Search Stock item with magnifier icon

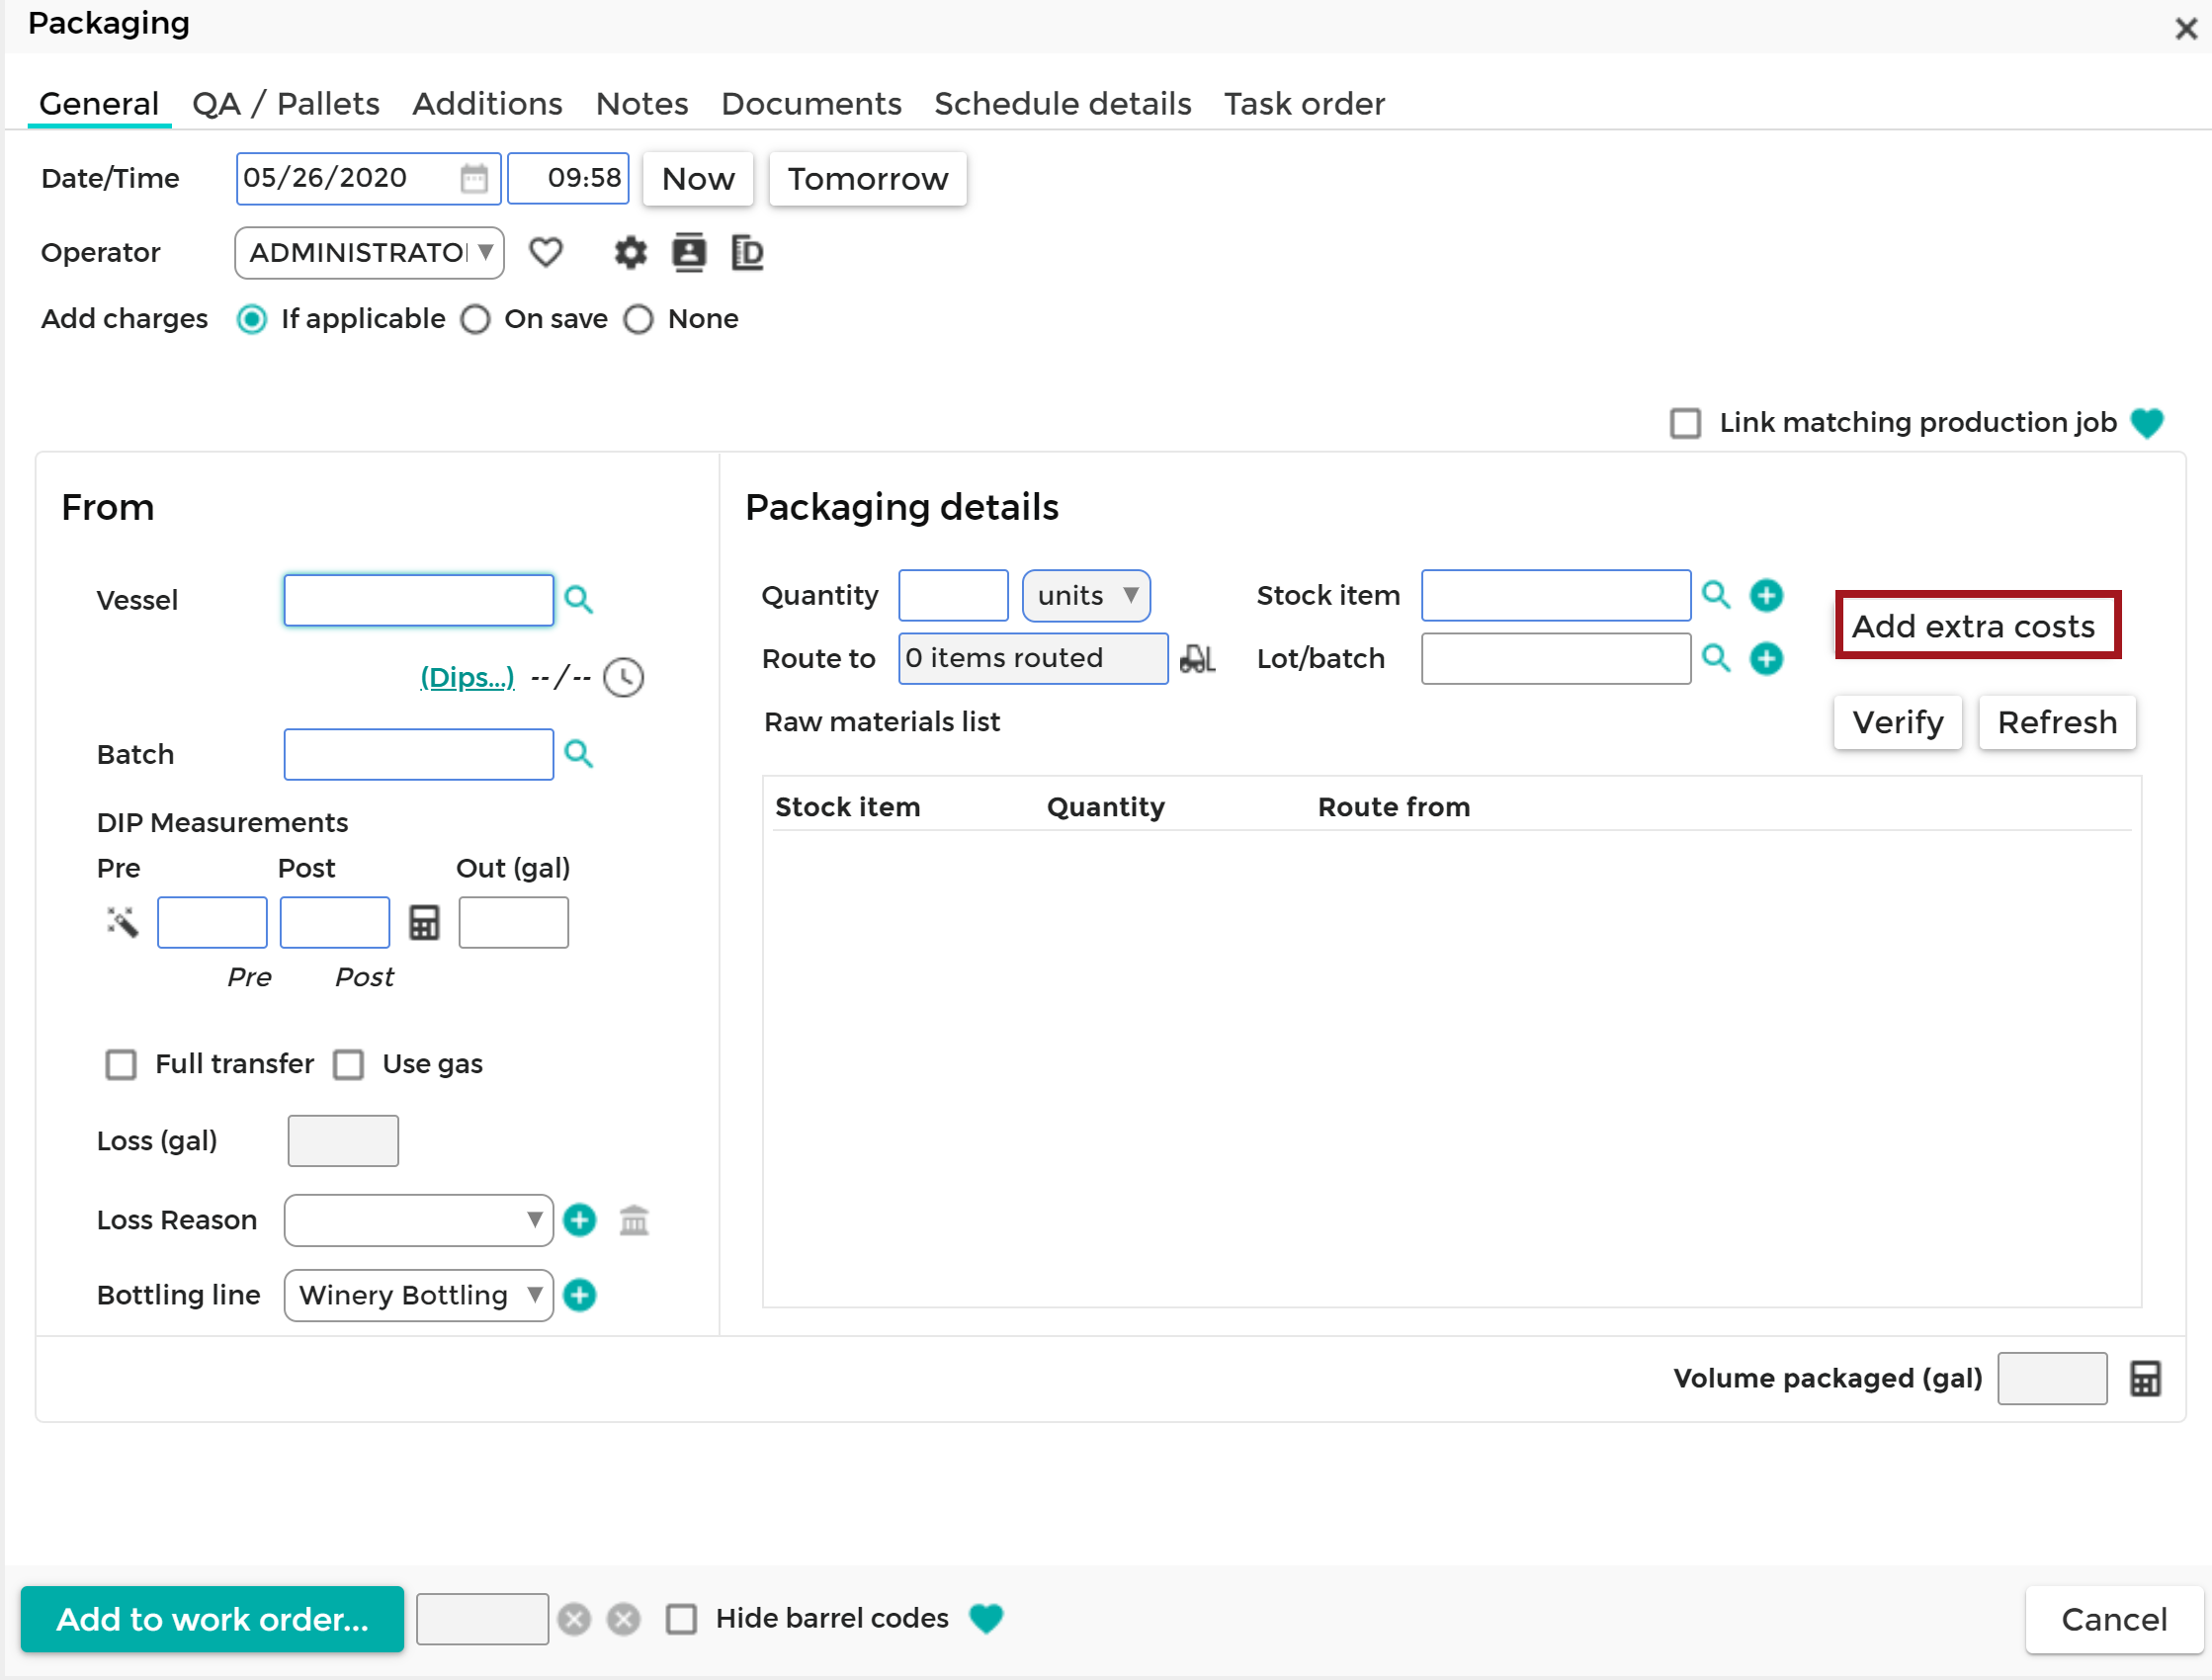1716,595
